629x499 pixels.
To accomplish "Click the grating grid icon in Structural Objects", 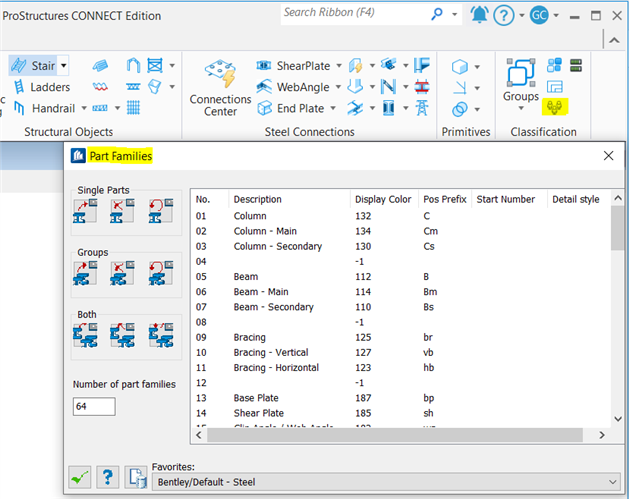I will point(133,108).
